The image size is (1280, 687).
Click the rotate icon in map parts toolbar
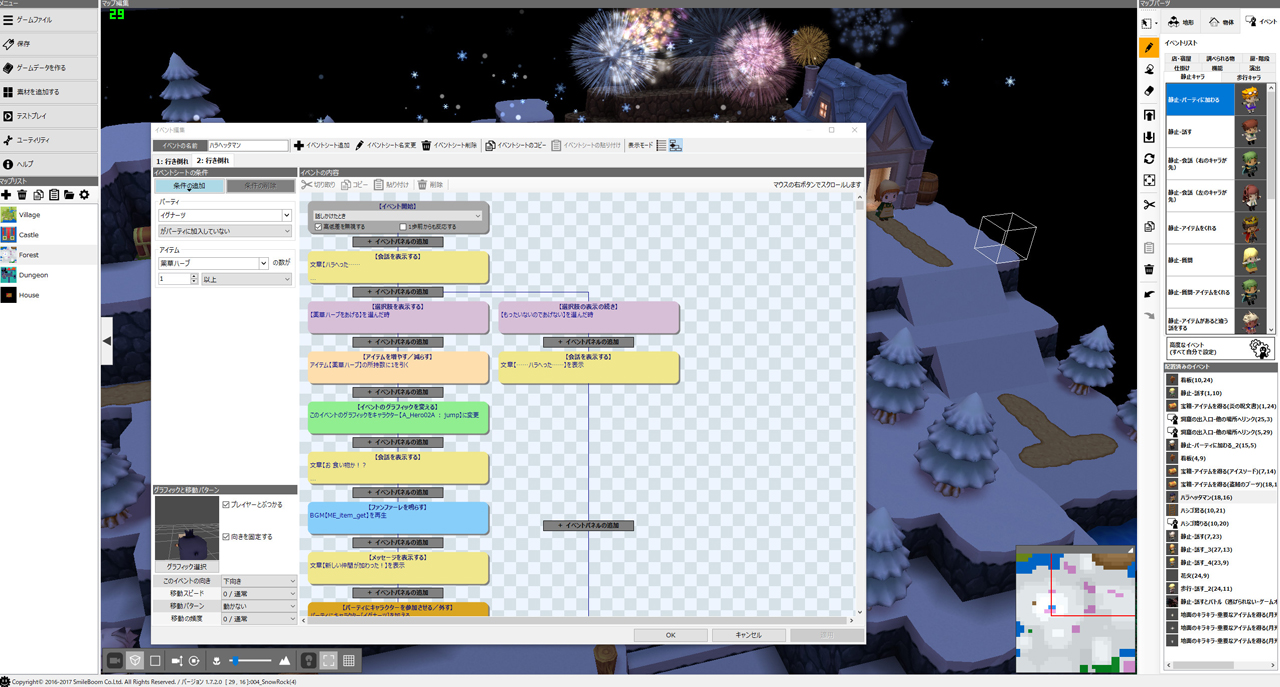point(1149,158)
